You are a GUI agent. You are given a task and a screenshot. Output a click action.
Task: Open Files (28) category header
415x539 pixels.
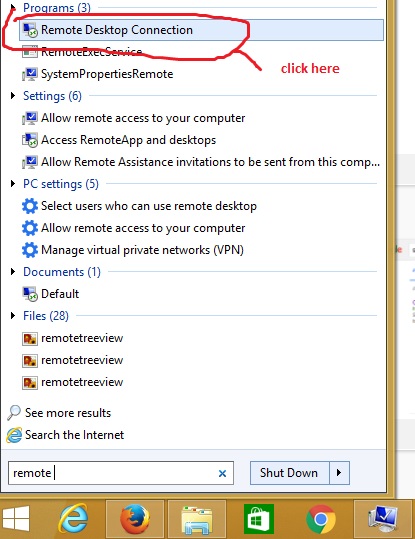(46, 316)
